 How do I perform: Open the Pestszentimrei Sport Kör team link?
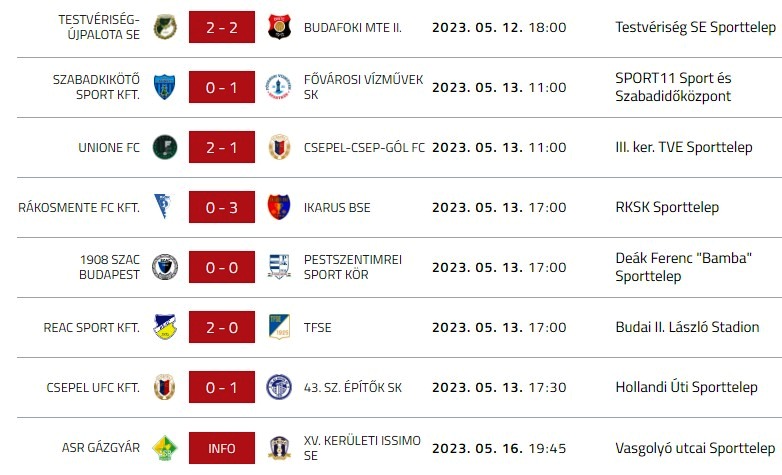353,267
